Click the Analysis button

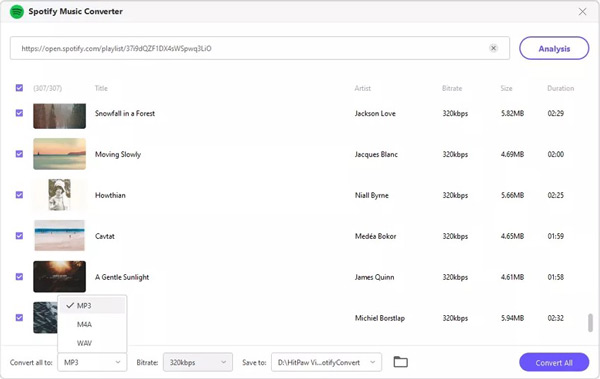[x=554, y=48]
